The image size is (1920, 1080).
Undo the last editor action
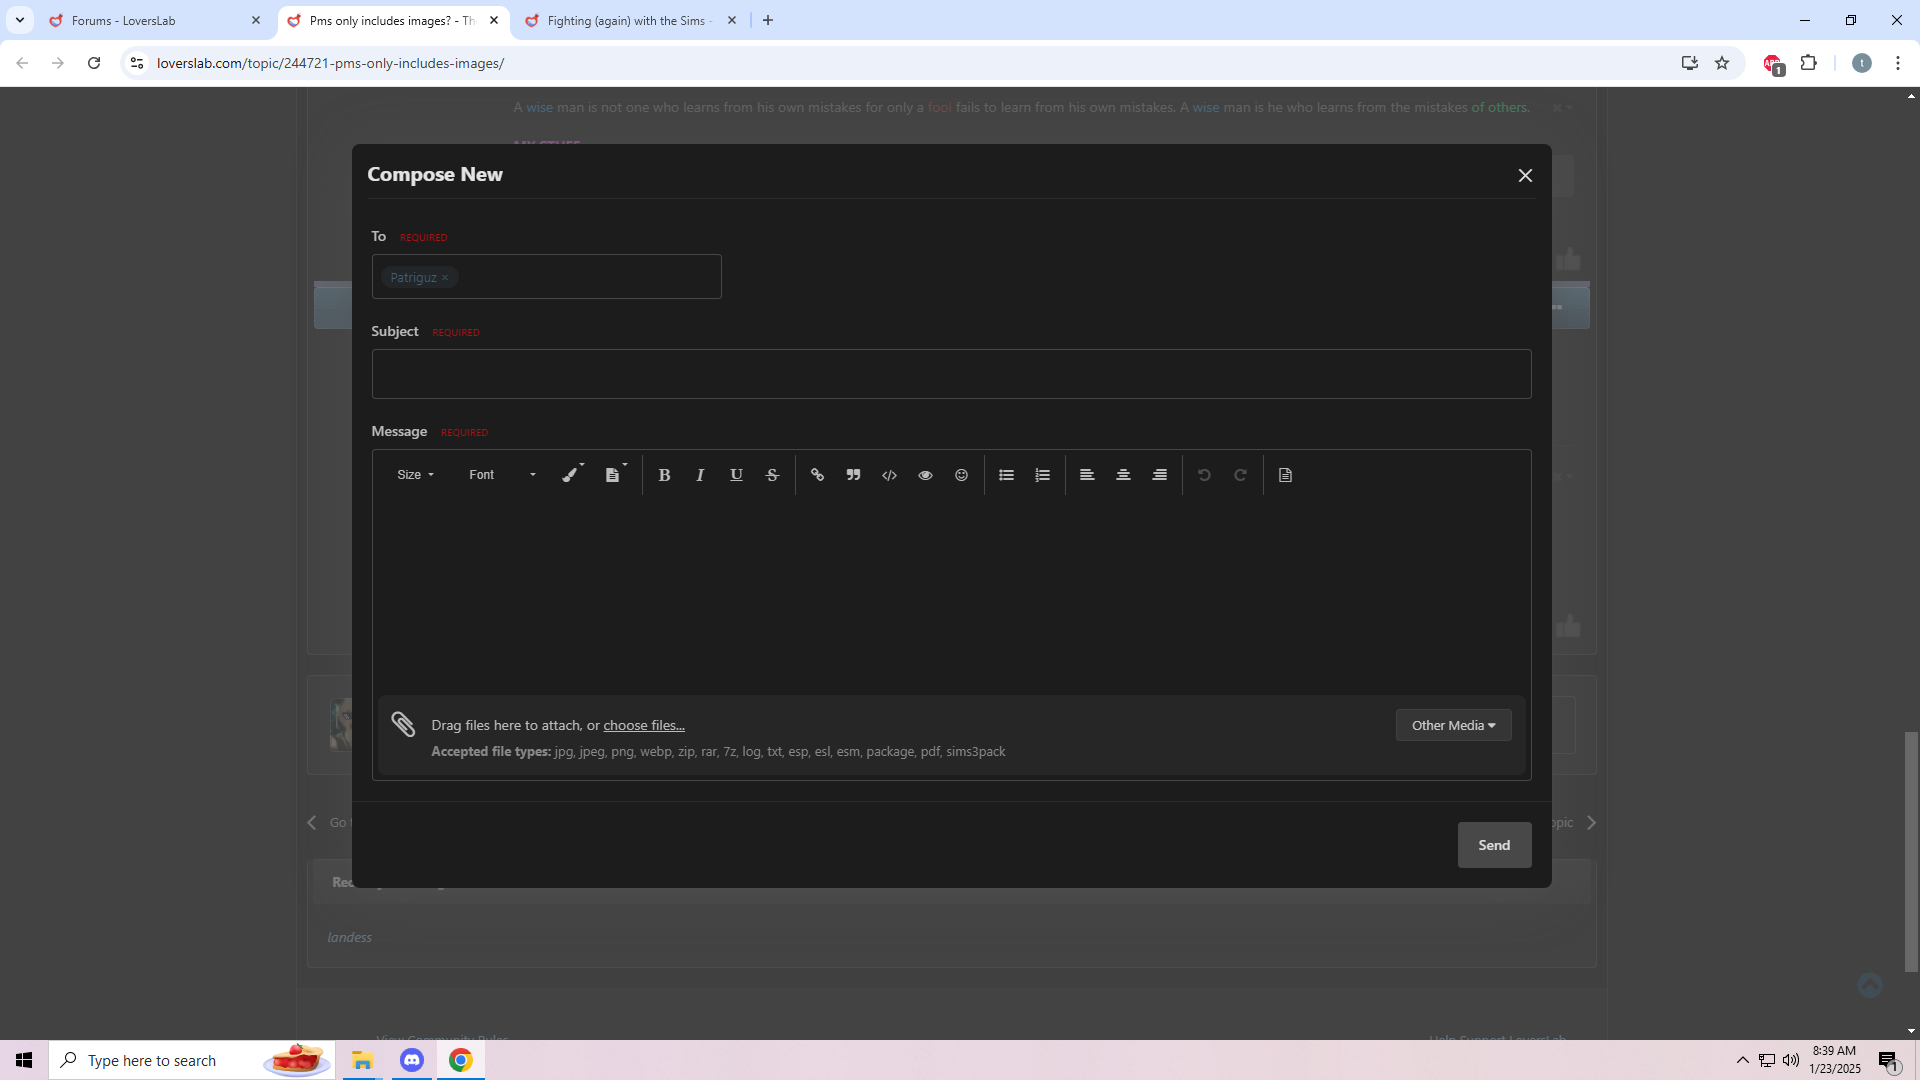(x=1204, y=475)
